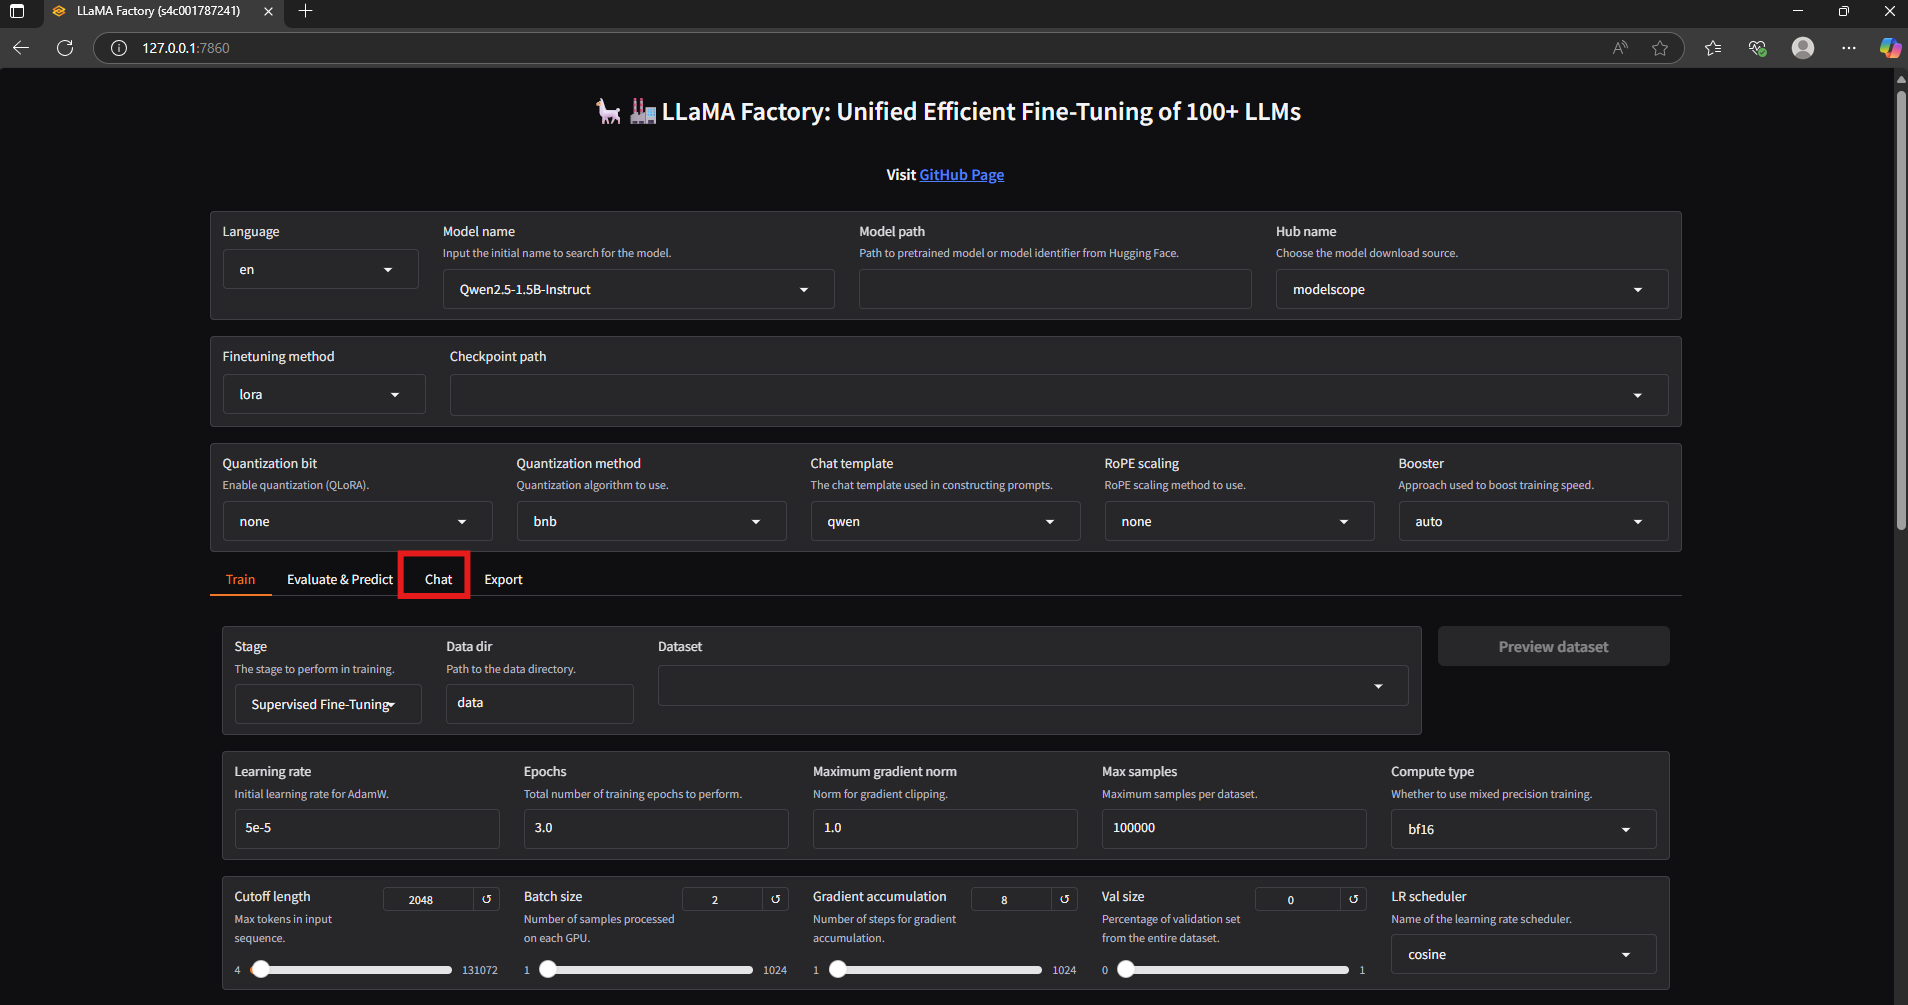Open the Hub name modelscope dropdown
The image size is (1908, 1005).
(x=1471, y=289)
